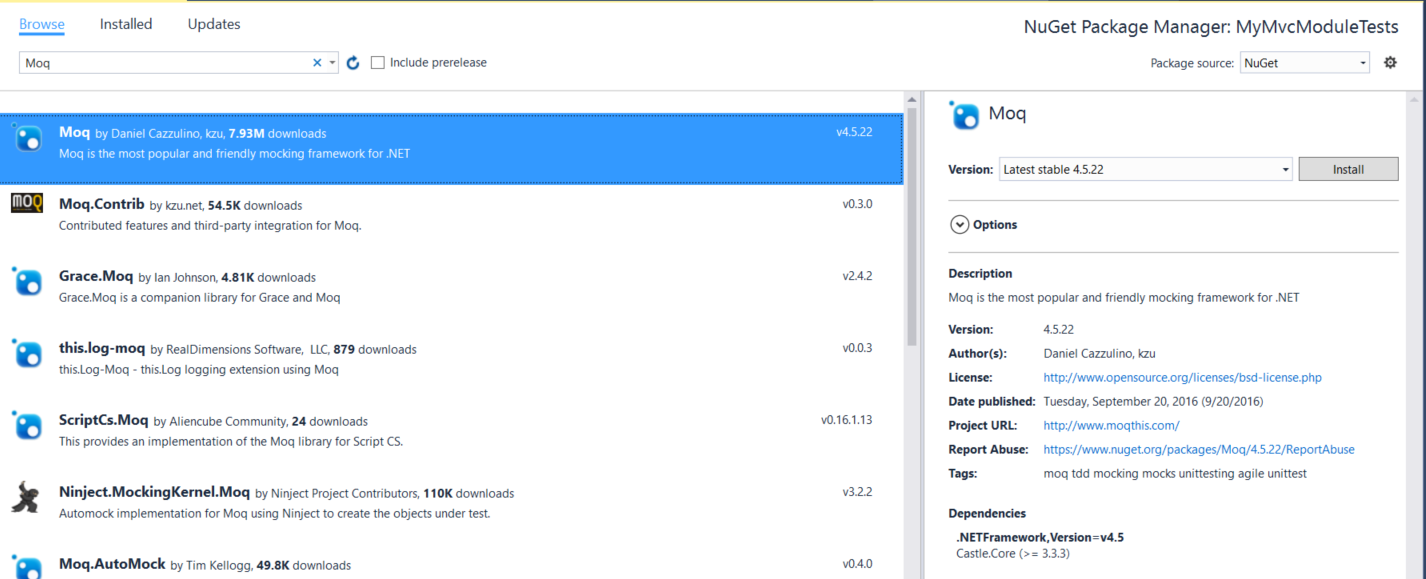Open the moqthis.com project URL
1426x579 pixels.
pyautogui.click(x=1111, y=426)
